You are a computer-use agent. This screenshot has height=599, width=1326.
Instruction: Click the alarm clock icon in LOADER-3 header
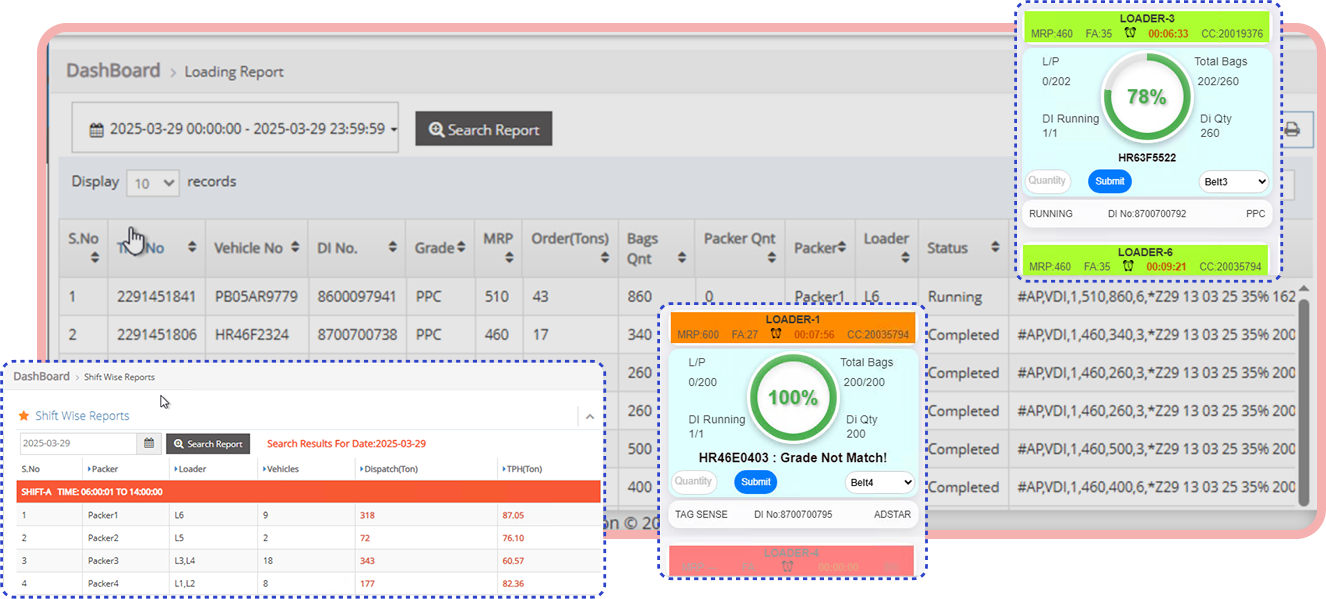[1130, 33]
